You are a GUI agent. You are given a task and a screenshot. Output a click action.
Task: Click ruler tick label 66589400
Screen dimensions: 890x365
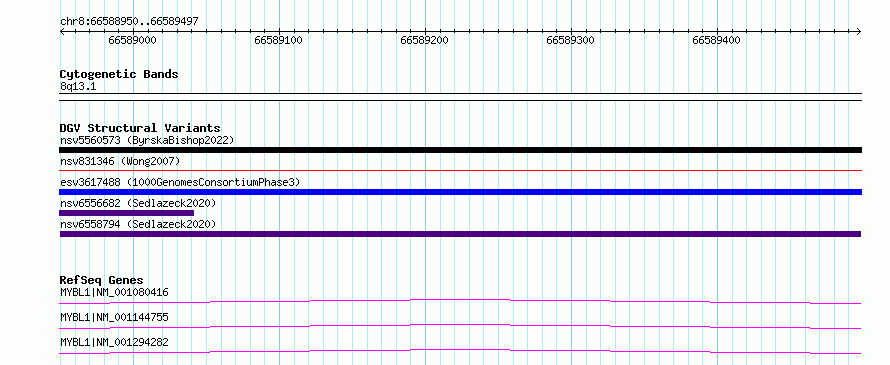click(716, 40)
